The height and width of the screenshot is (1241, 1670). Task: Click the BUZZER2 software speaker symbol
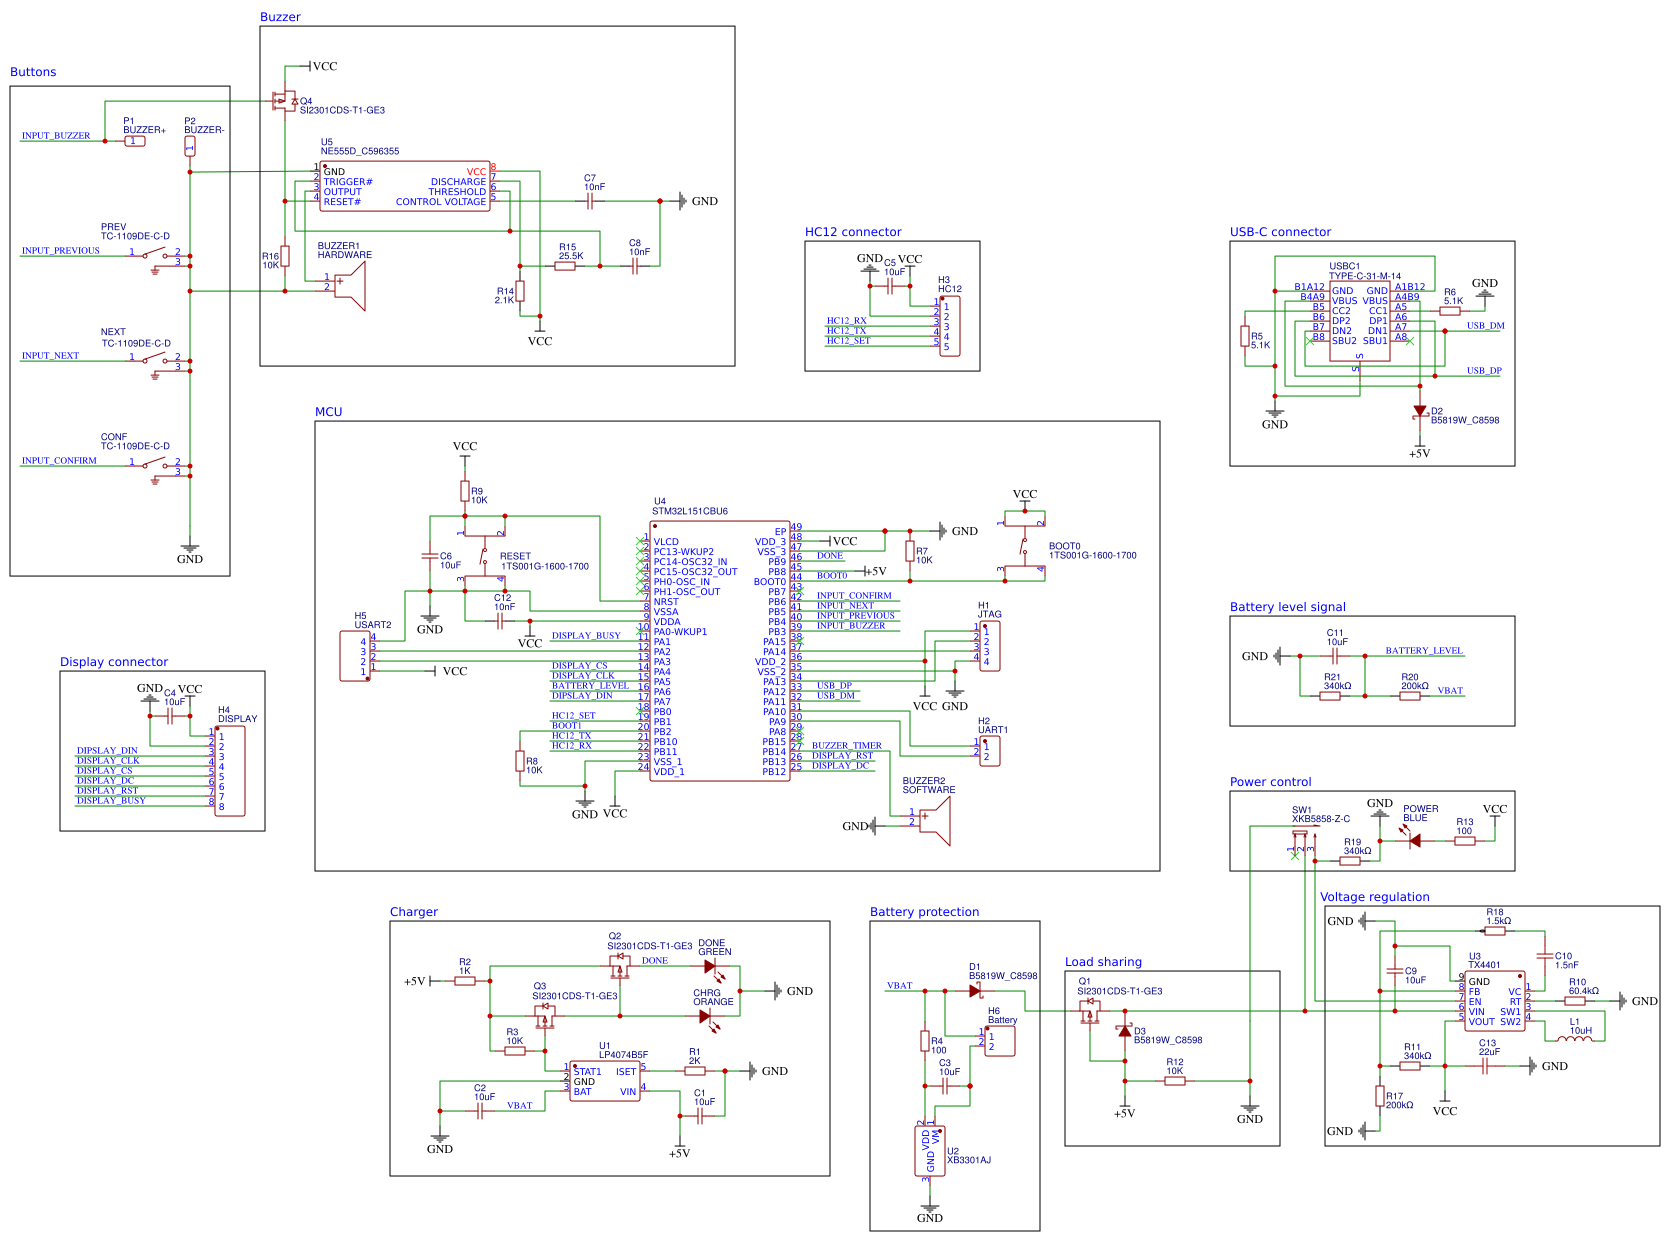point(938,822)
